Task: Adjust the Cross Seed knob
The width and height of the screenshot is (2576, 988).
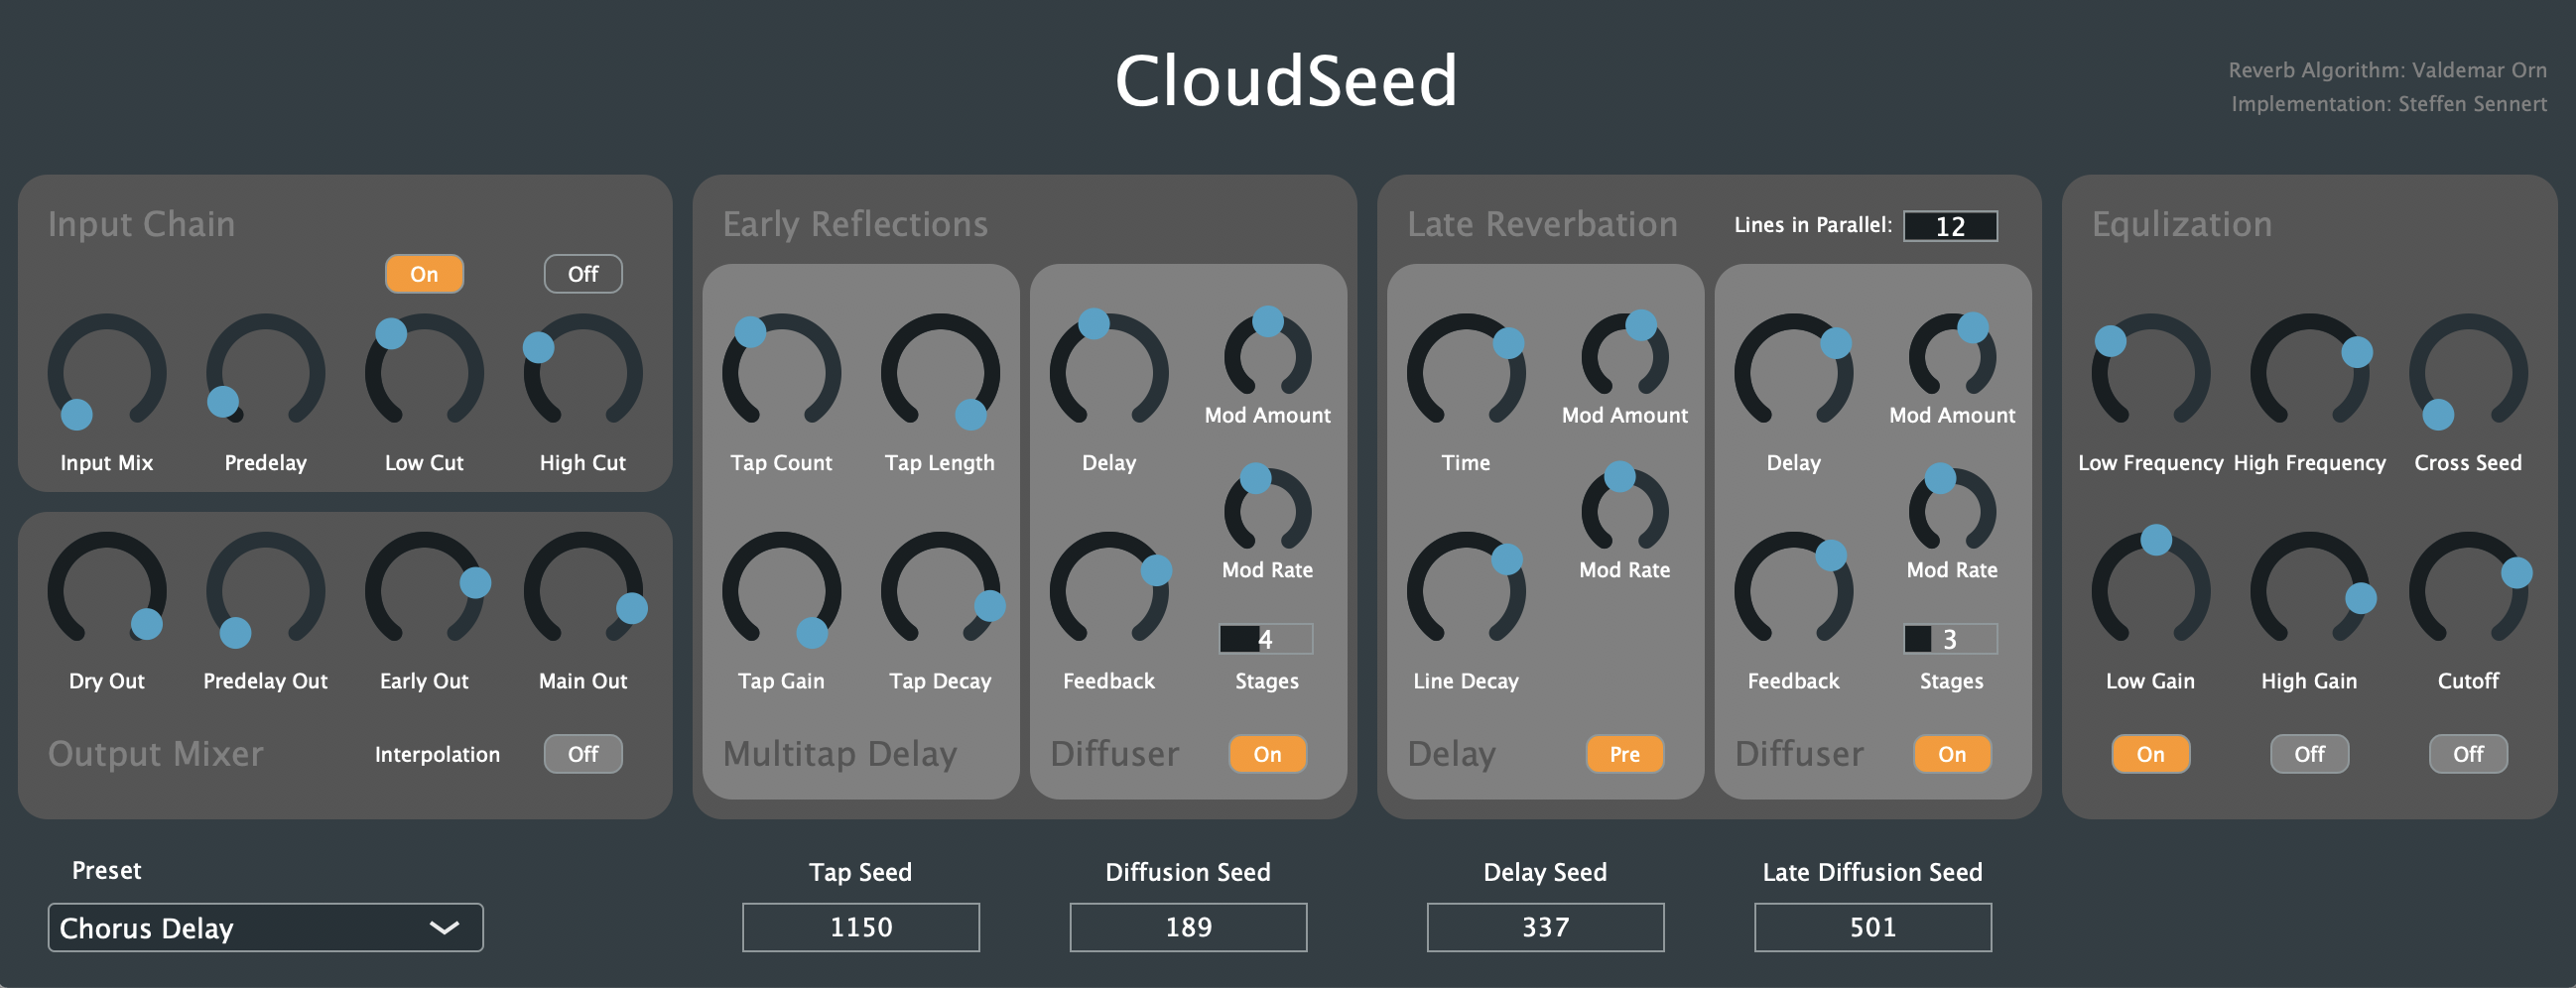Action: point(2467,375)
